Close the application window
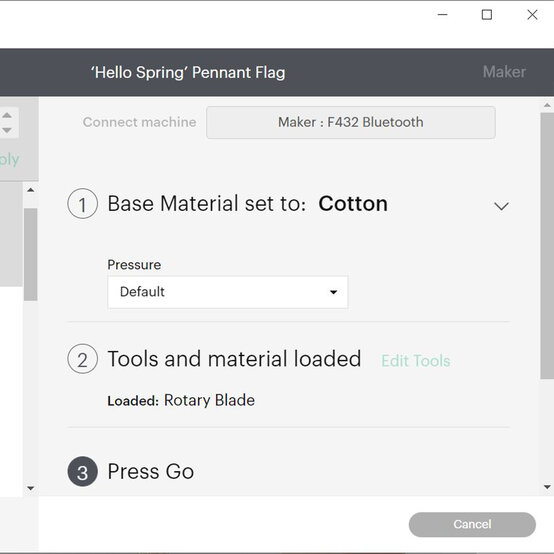Viewport: 554px width, 554px height. pyautogui.click(x=532, y=15)
